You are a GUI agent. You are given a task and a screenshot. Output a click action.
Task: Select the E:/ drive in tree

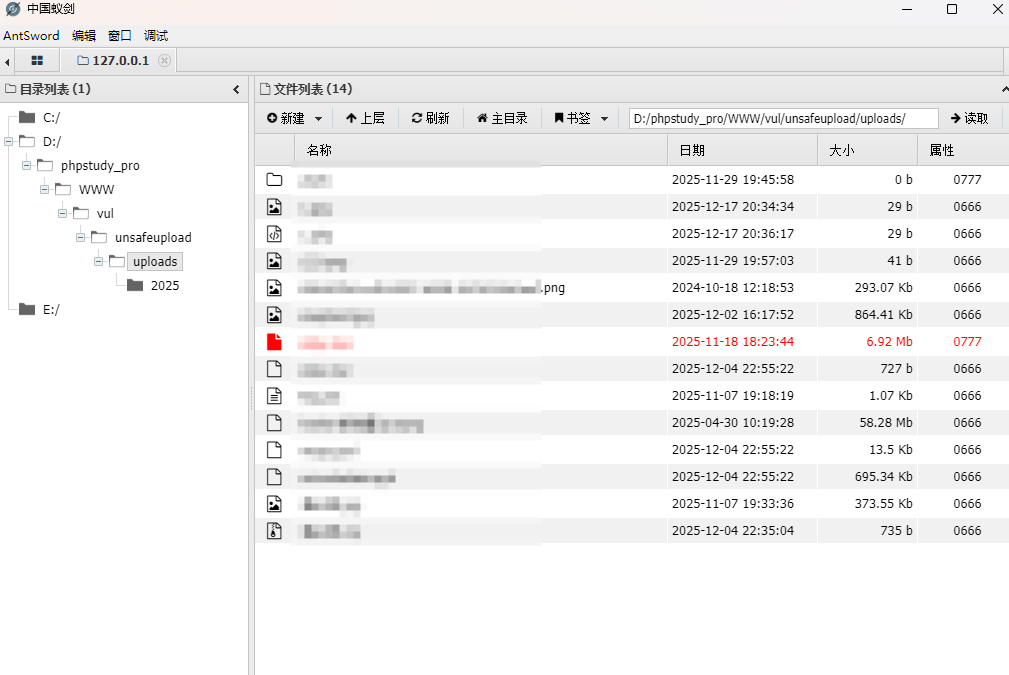[x=51, y=310]
